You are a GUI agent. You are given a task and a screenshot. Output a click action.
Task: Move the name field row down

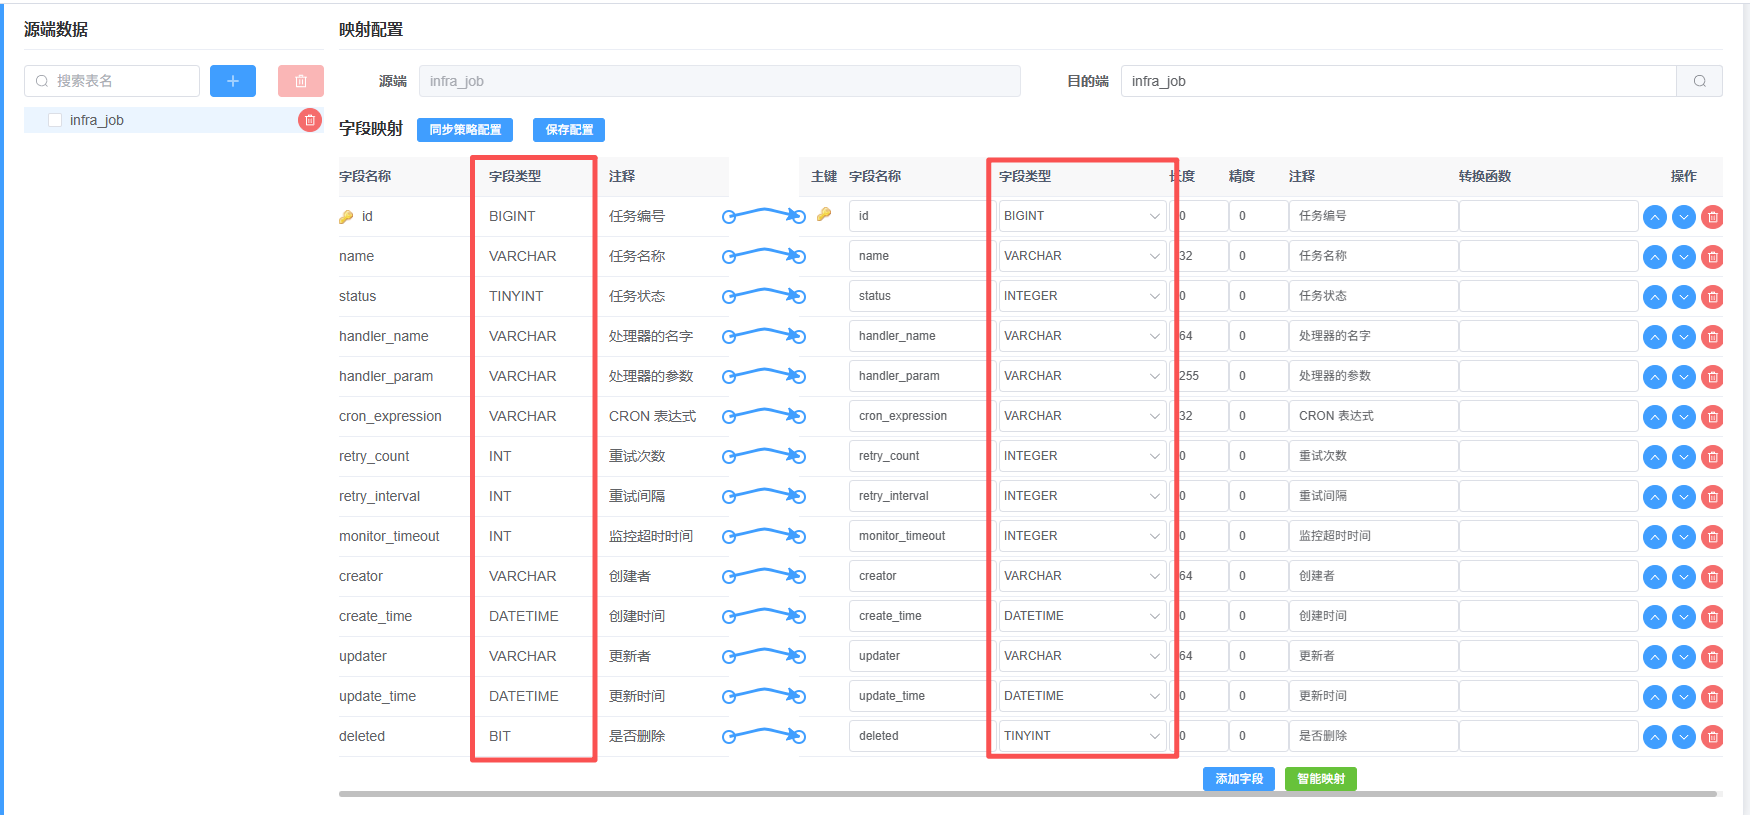(1684, 257)
